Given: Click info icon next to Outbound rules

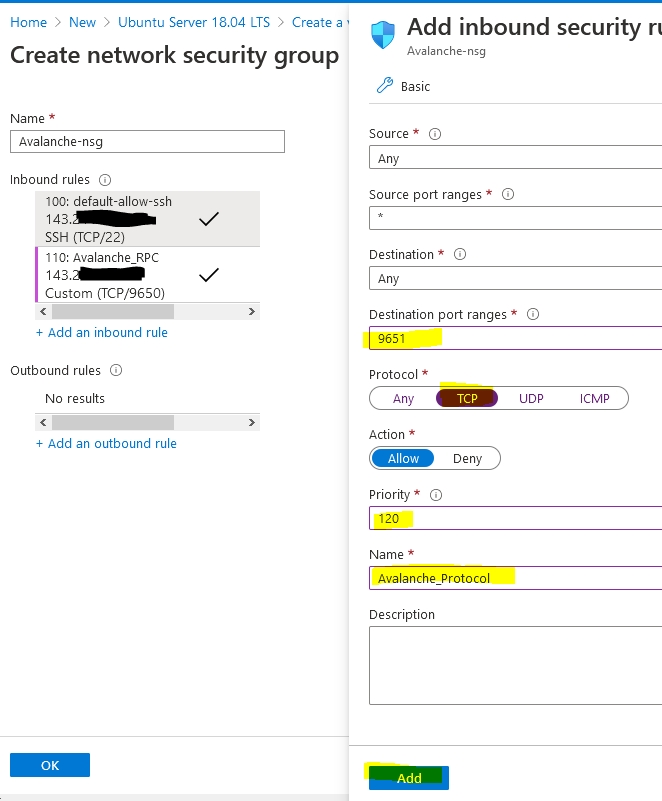Looking at the screenshot, I should pyautogui.click(x=116, y=370).
